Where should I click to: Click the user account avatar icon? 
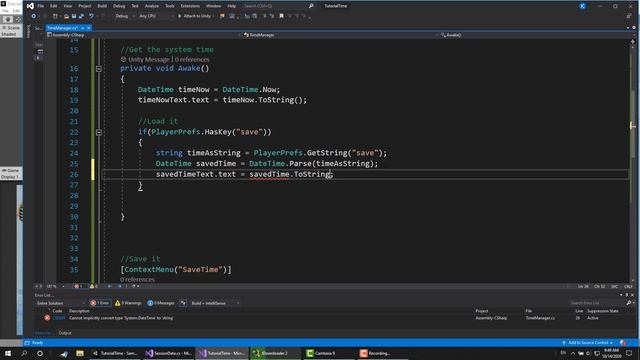coord(582,6)
